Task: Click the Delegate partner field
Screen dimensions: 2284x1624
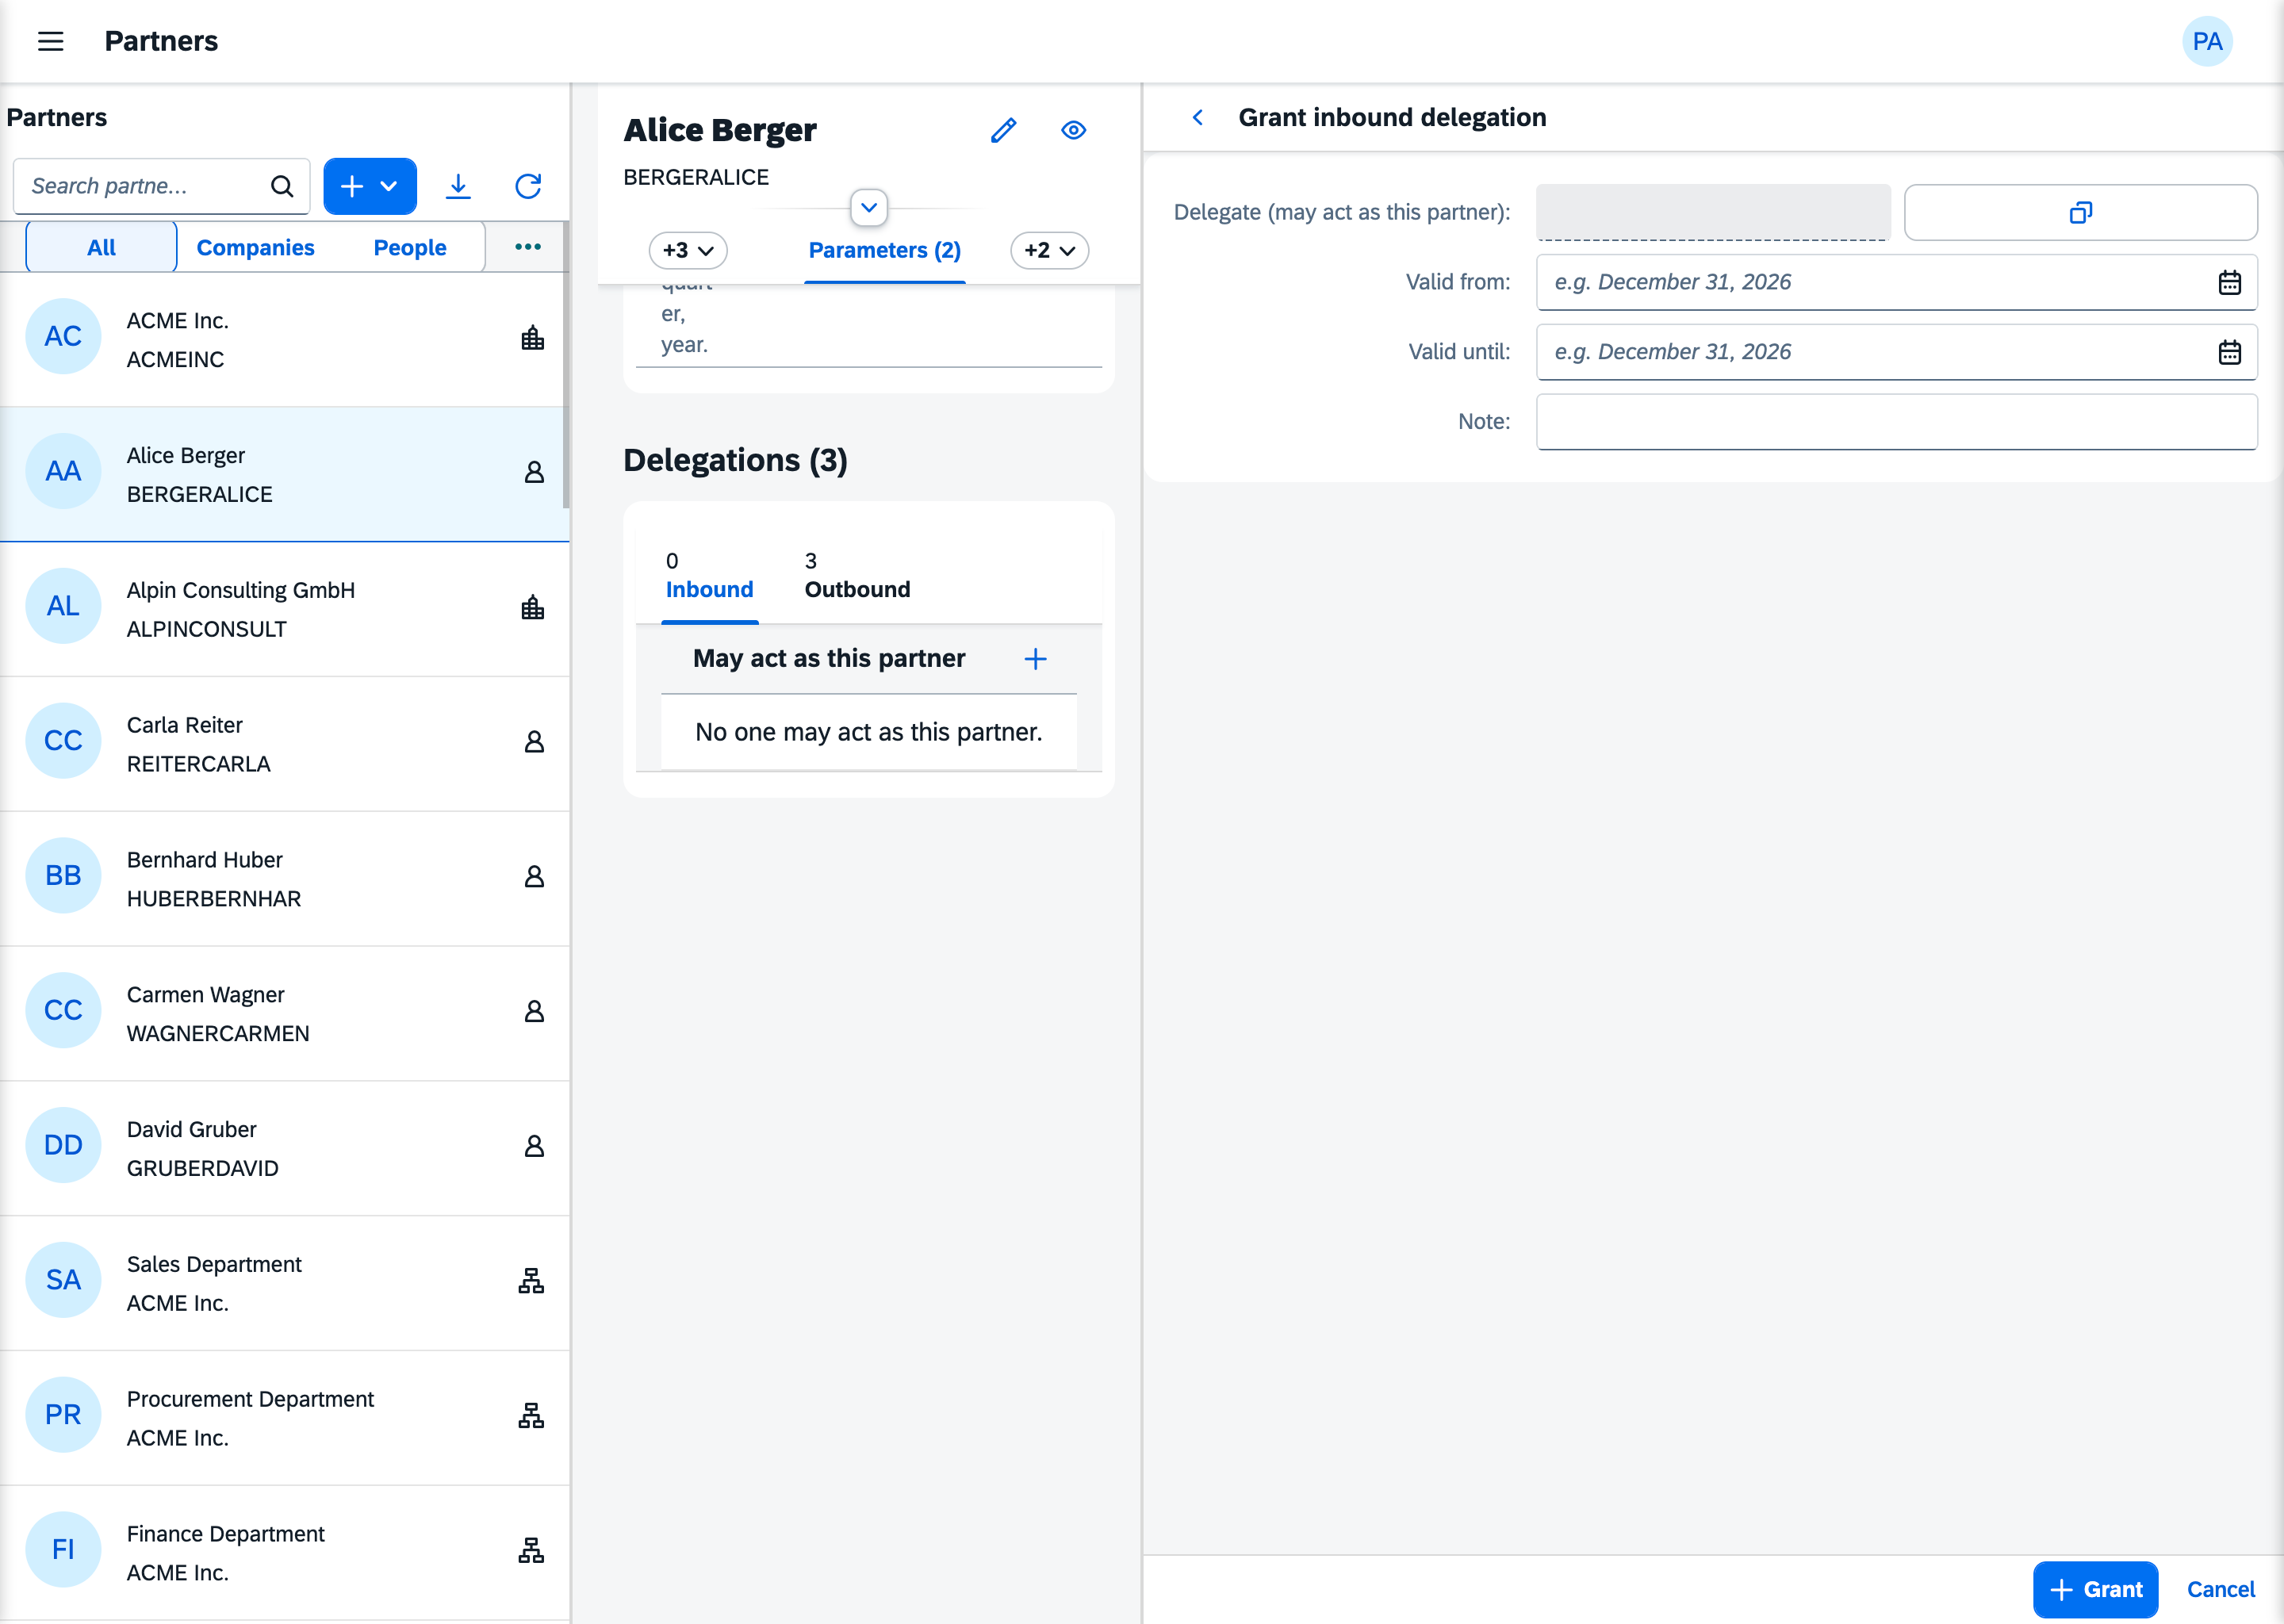Action: 1712,212
